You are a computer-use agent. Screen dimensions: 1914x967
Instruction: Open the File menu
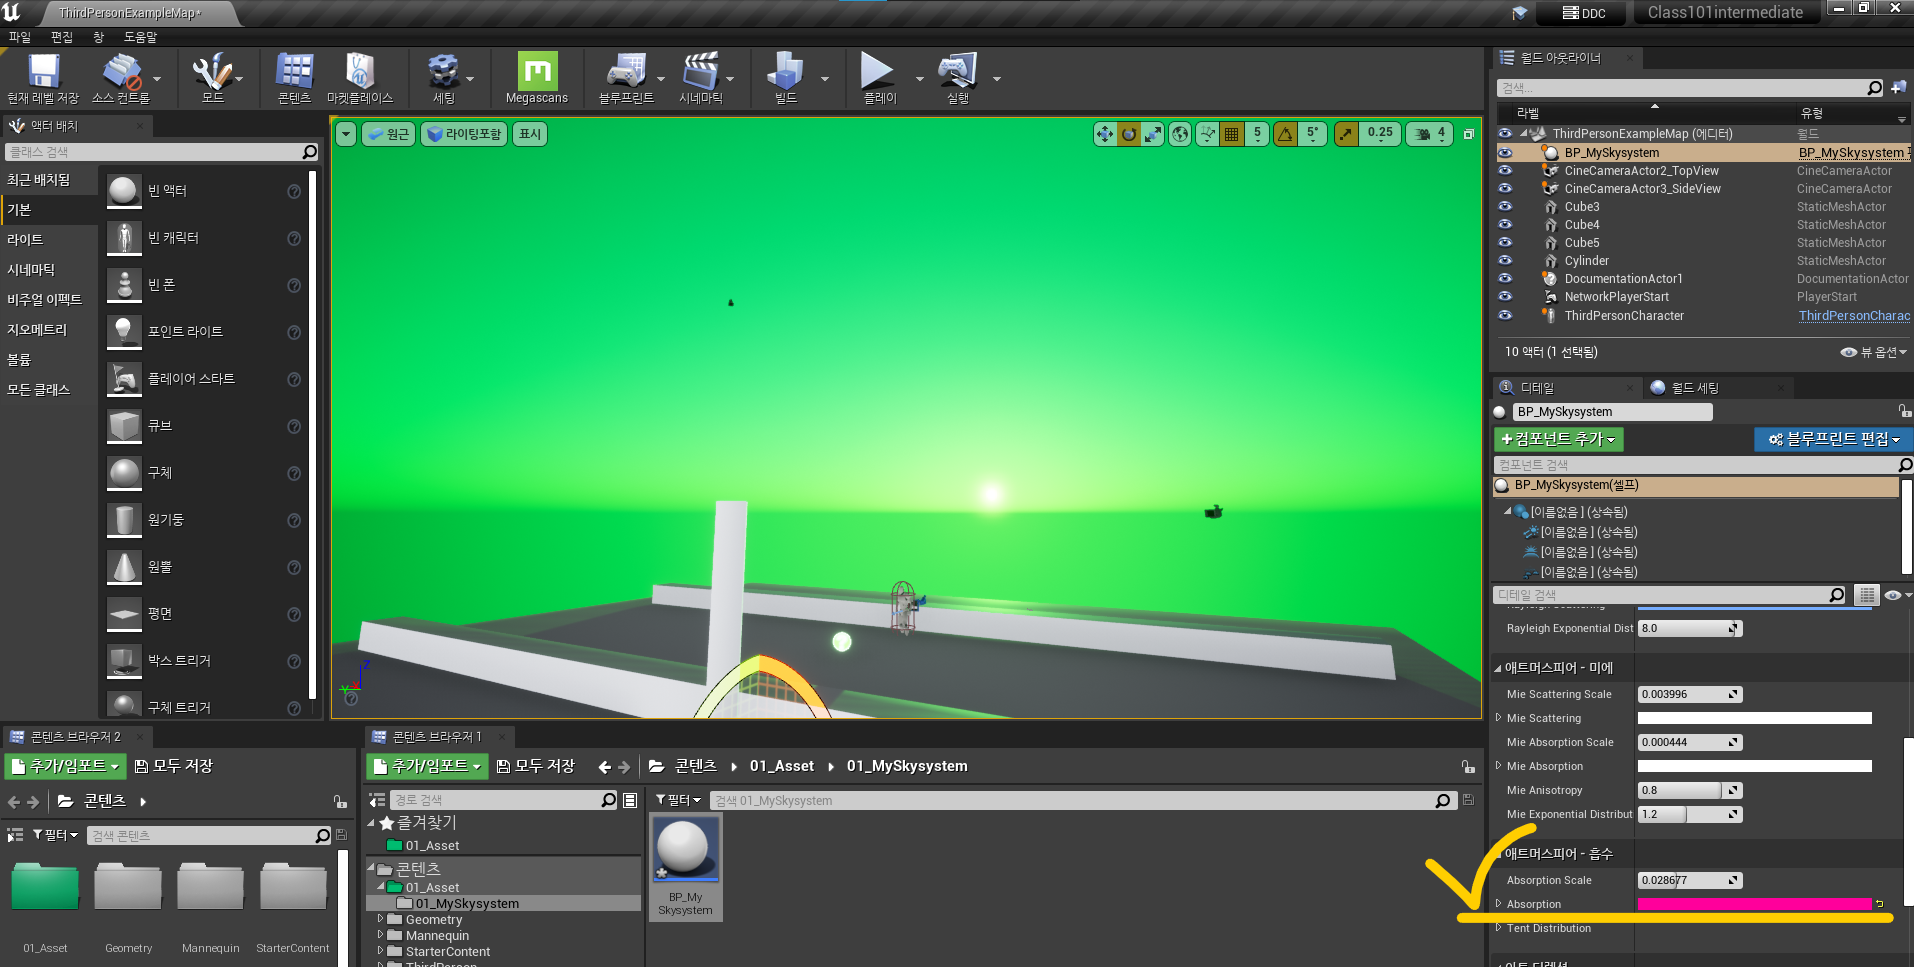click(x=20, y=37)
